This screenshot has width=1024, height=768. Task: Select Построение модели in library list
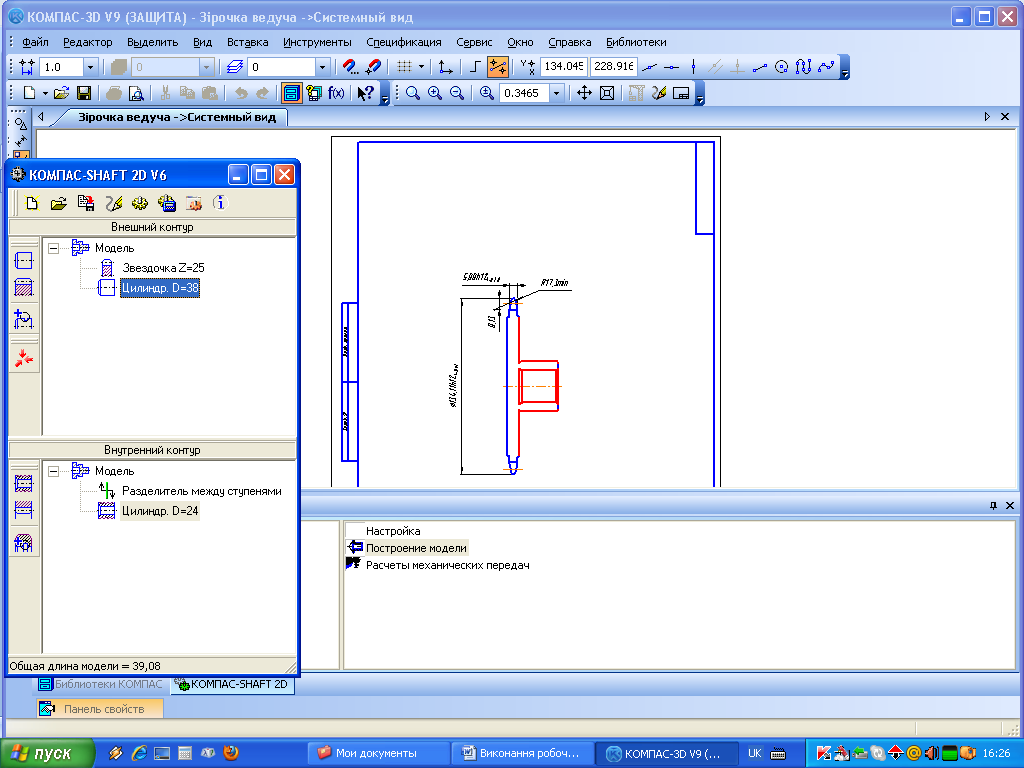[416, 548]
